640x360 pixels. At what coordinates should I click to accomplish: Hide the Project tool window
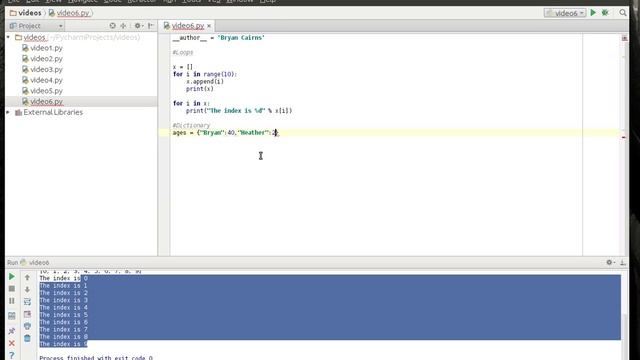click(x=151, y=26)
